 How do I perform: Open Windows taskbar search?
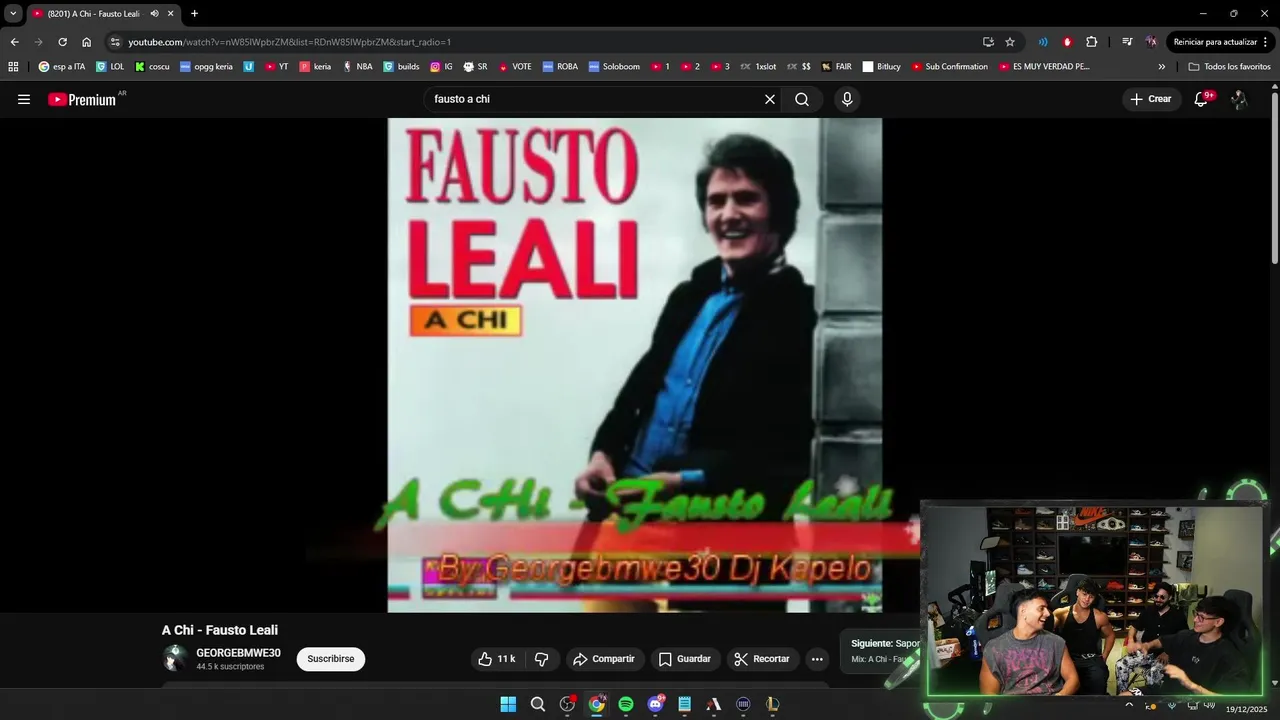click(538, 704)
